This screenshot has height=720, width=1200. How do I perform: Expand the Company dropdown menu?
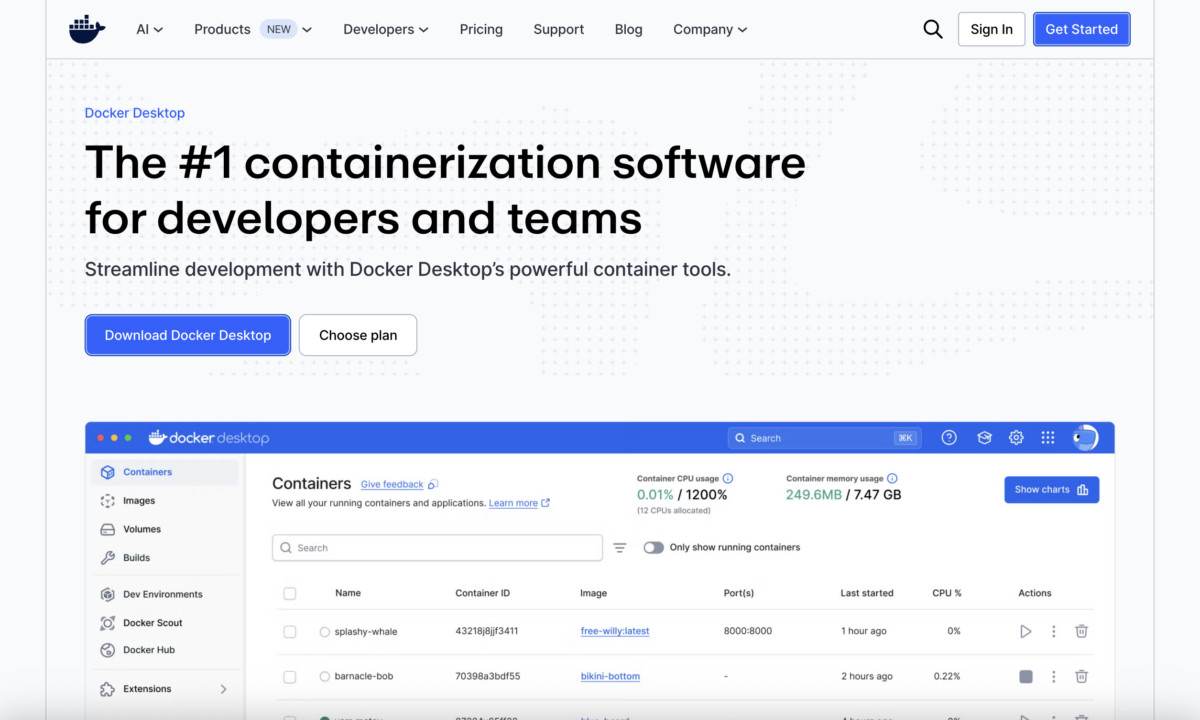(x=710, y=29)
